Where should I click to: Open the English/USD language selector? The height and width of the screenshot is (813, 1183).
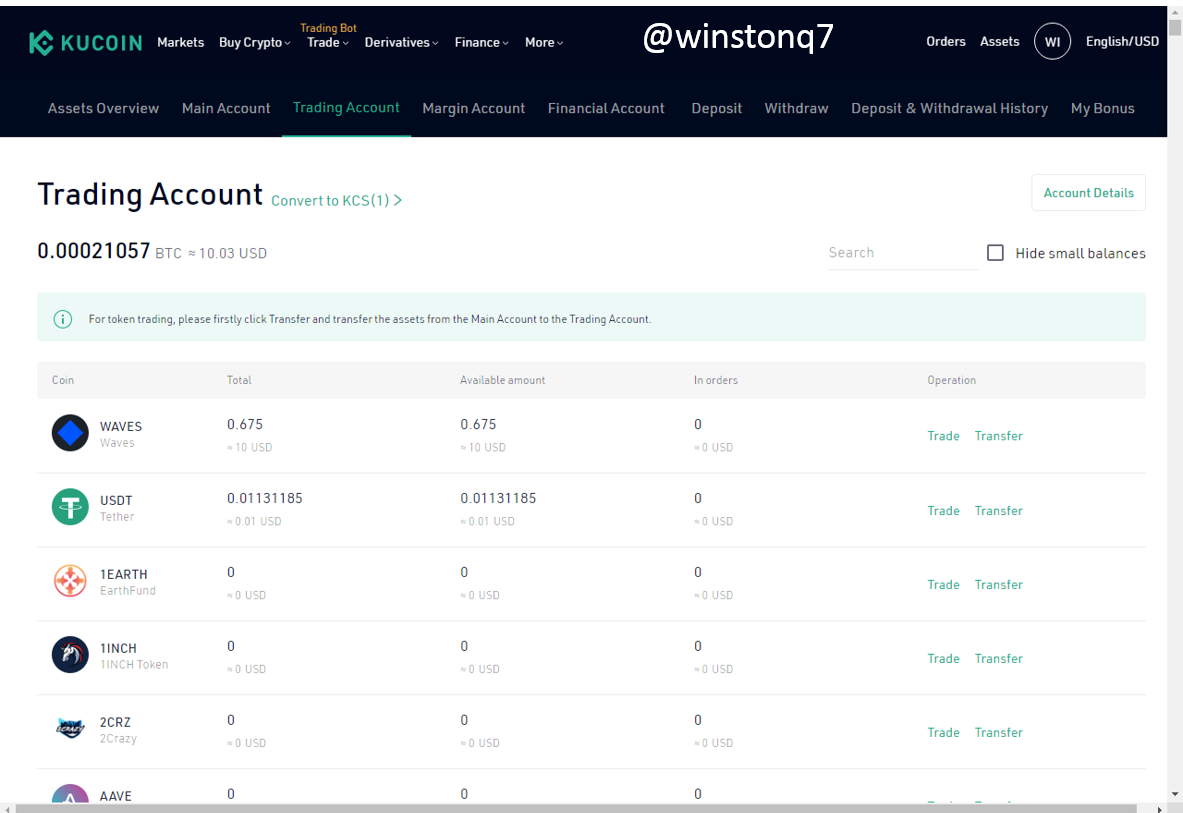click(x=1122, y=41)
